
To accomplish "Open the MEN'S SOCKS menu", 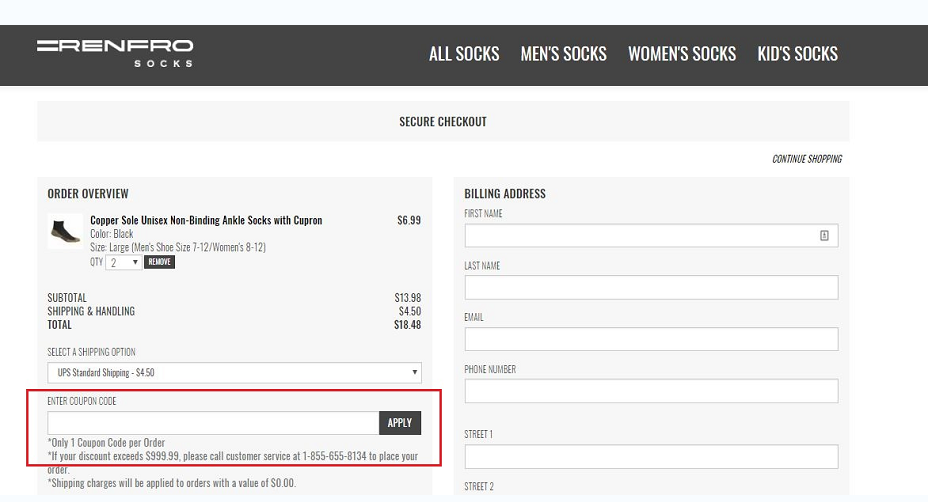I will click(x=563, y=54).
